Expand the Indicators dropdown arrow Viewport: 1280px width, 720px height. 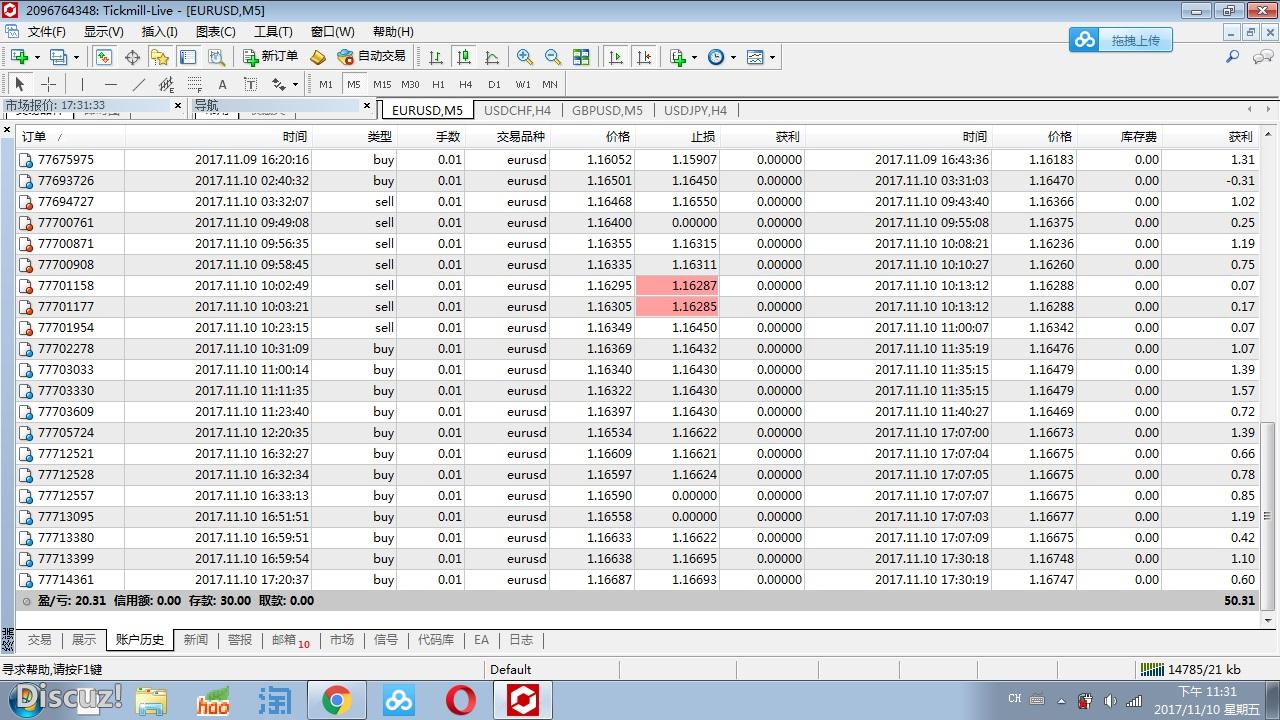pyautogui.click(x=695, y=57)
